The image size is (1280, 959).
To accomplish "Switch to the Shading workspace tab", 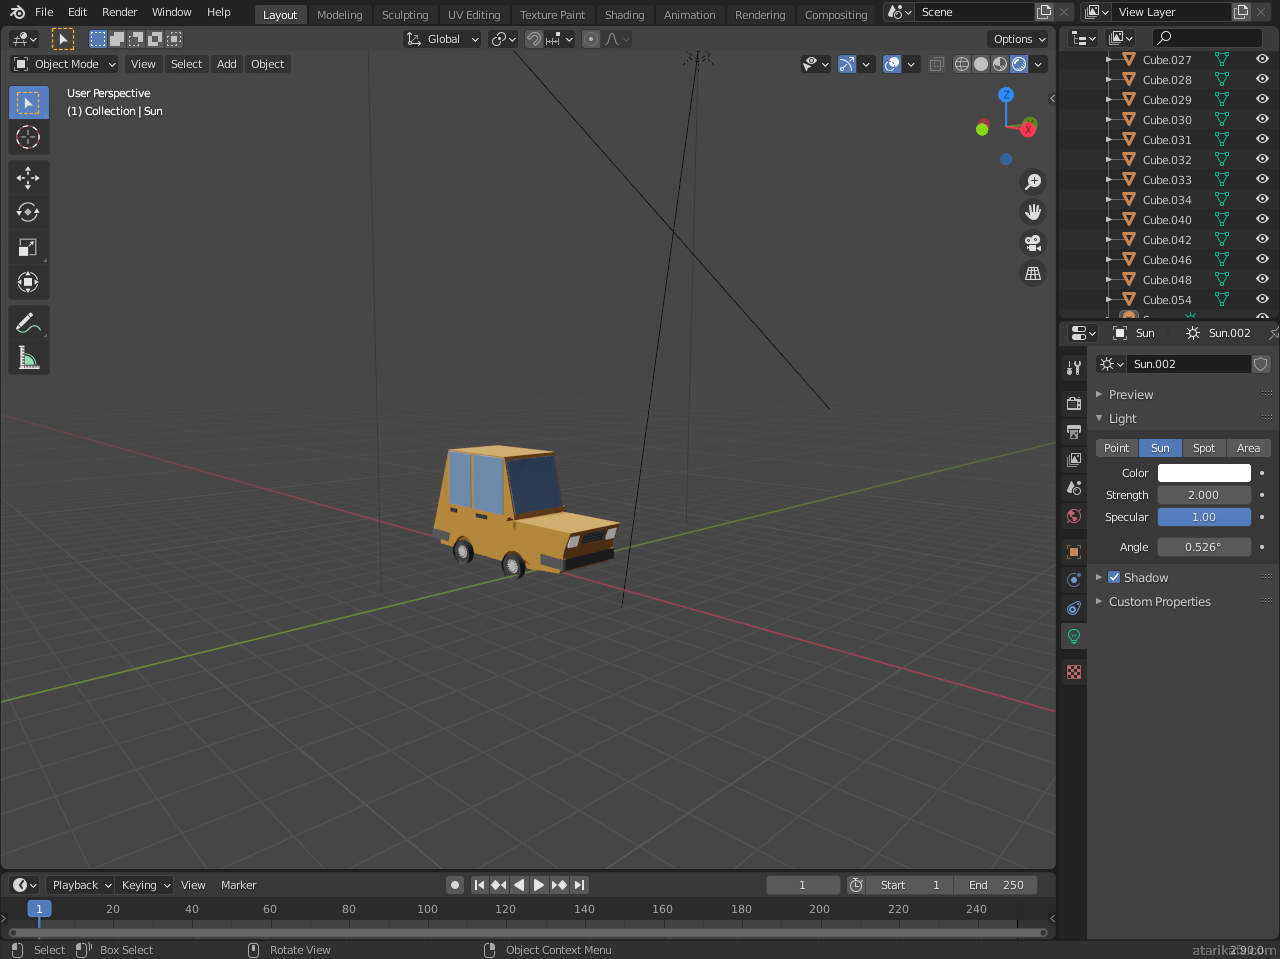I will pyautogui.click(x=624, y=15).
